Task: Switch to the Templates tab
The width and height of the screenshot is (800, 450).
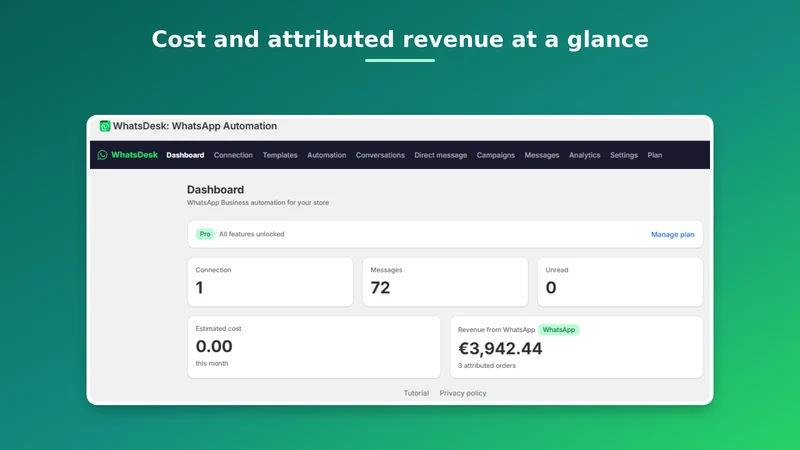Action: (280, 155)
